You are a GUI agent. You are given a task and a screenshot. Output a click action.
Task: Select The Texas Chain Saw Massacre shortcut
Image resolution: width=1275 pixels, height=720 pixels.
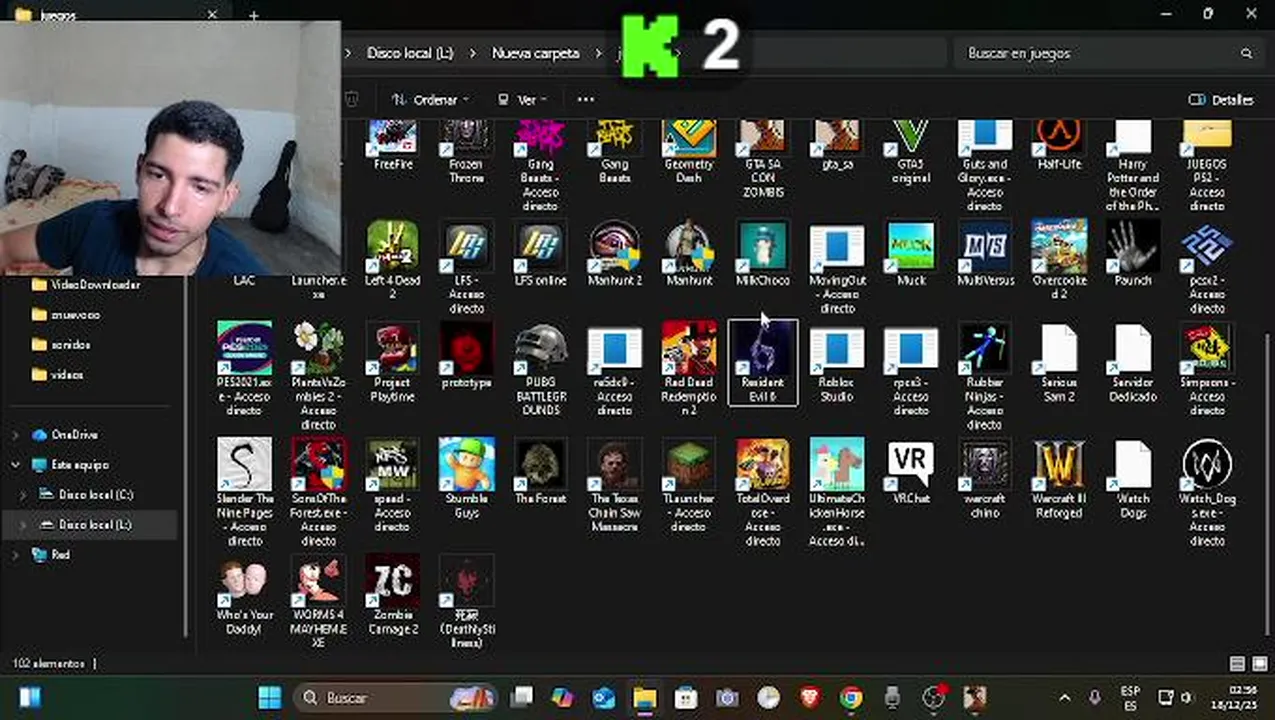(x=614, y=485)
